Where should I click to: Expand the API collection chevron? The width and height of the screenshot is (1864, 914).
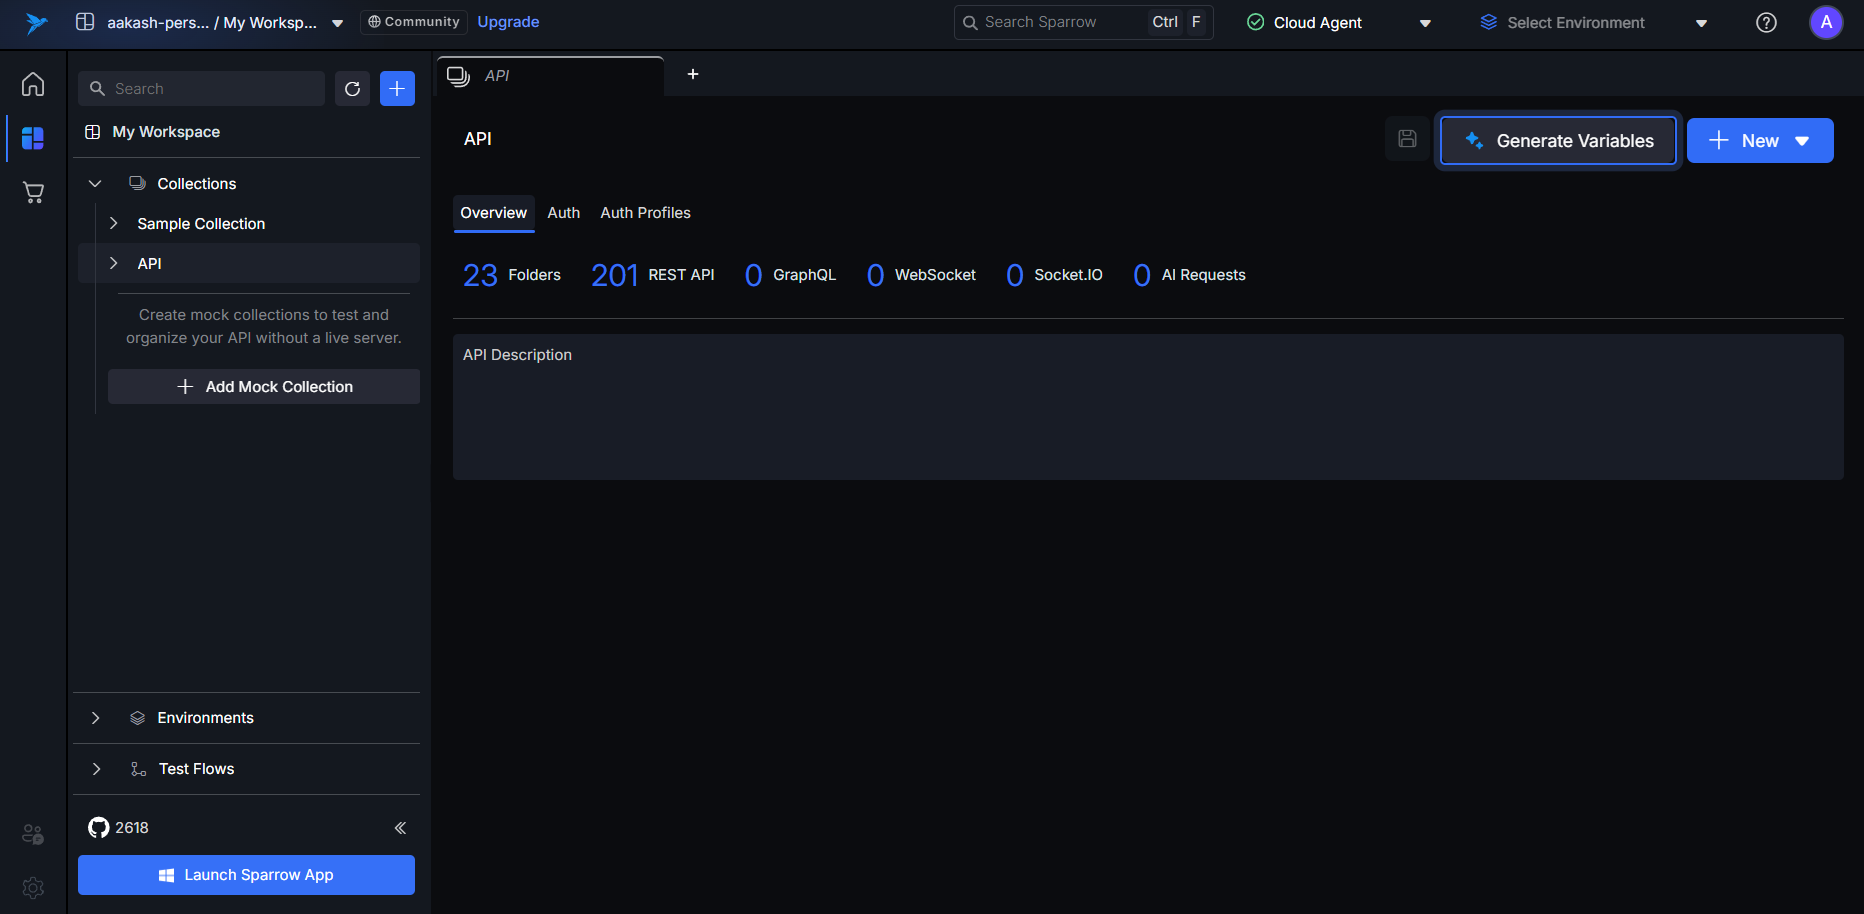tap(114, 264)
